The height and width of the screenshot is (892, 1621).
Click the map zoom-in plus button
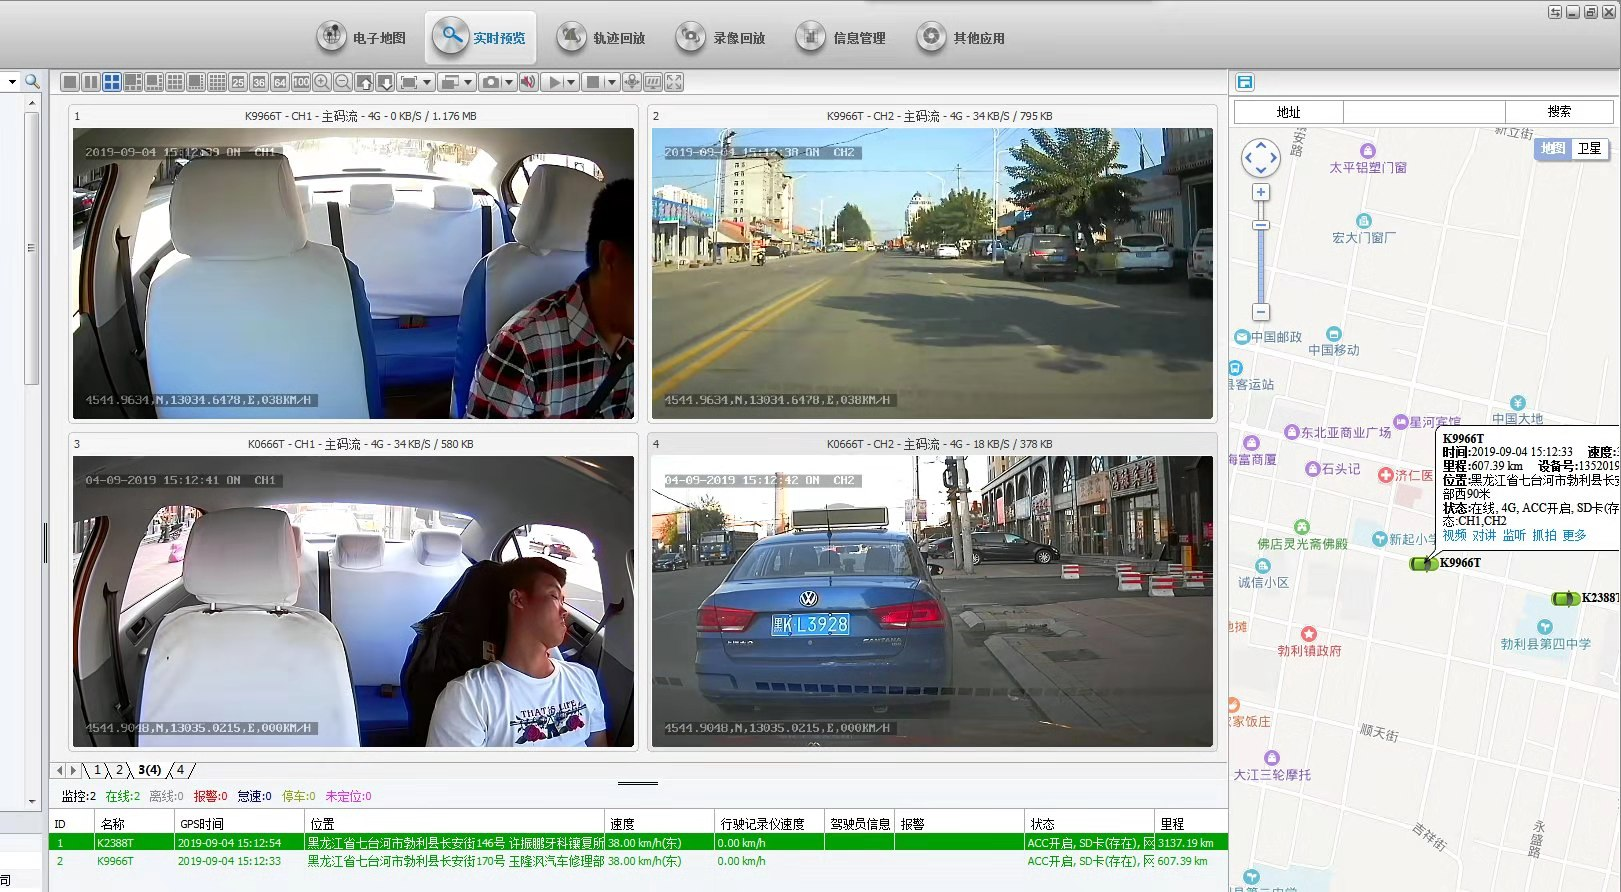click(x=1261, y=192)
